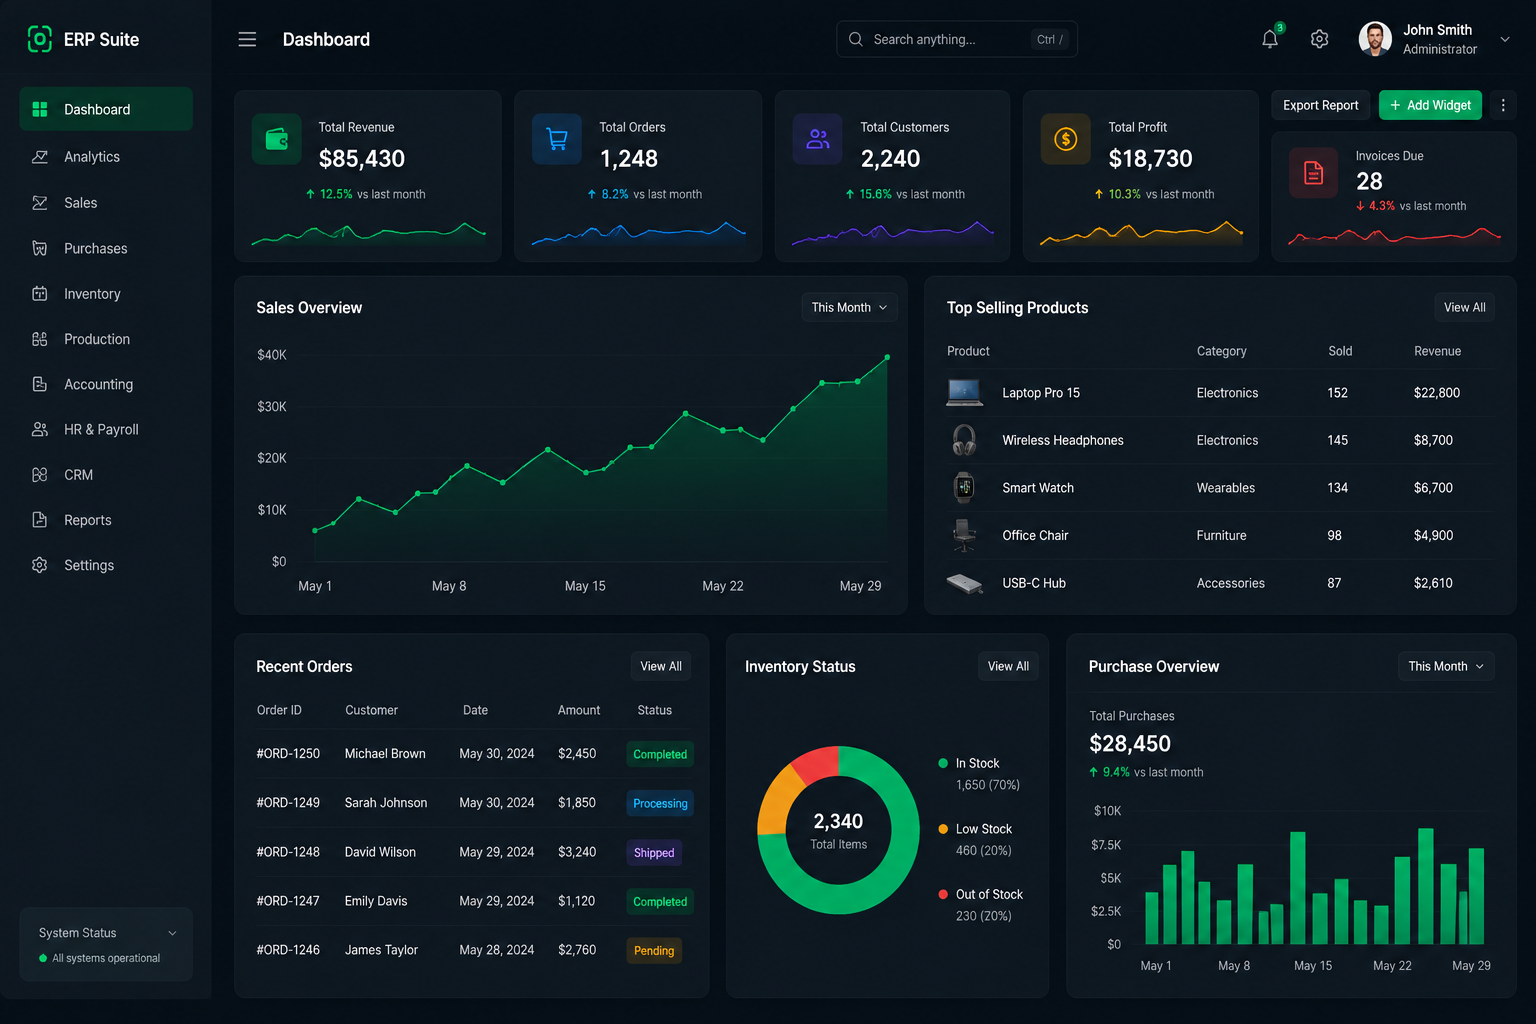Click the Total Customers people icon

(818, 139)
